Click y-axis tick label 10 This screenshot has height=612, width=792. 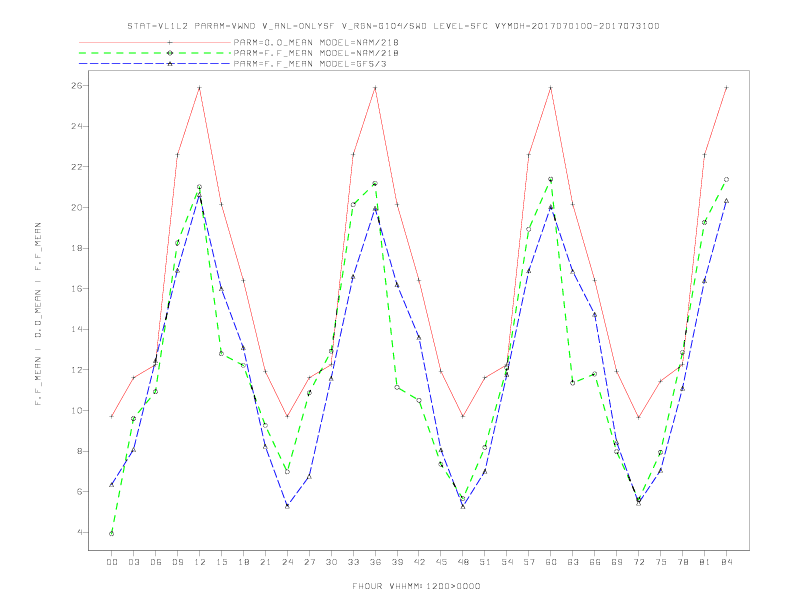(x=76, y=411)
